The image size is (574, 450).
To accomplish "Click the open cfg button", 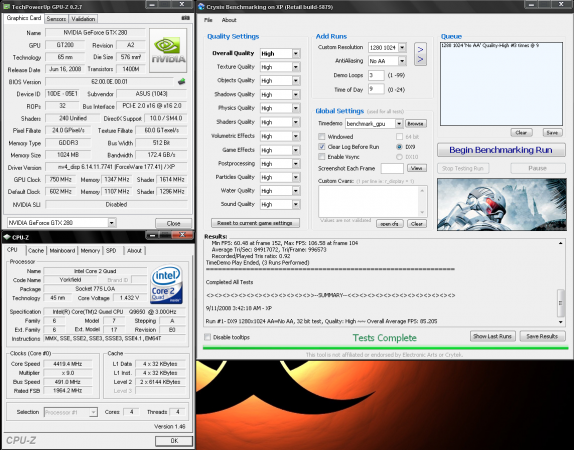I will pyautogui.click(x=390, y=224).
